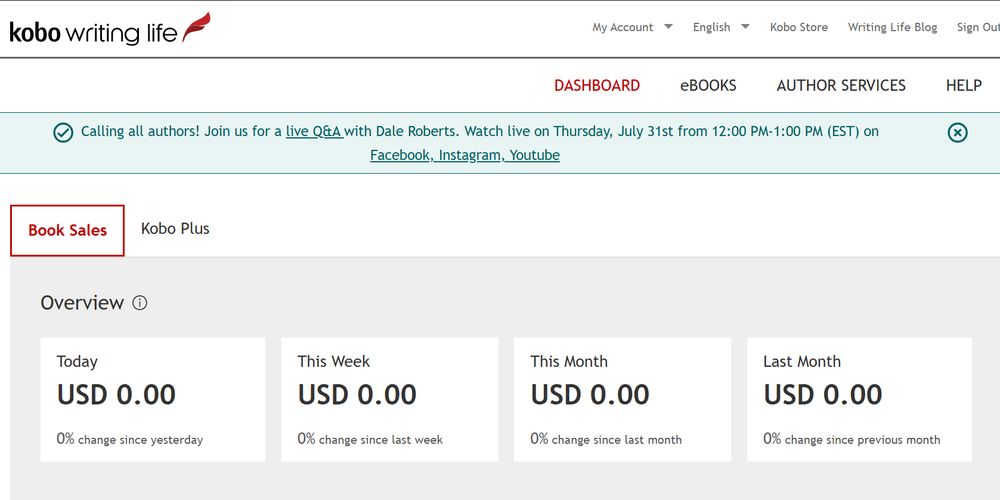
Task: Select the Book Sales tab
Action: 67,230
